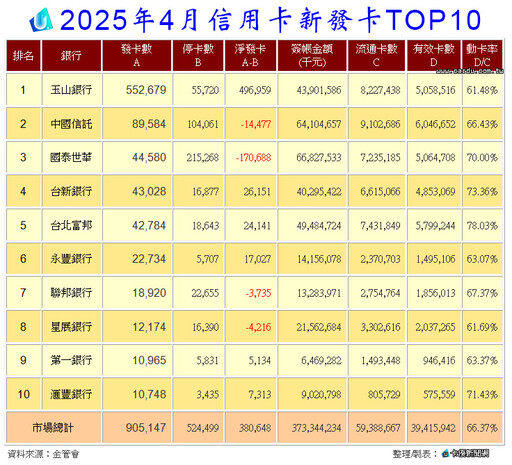This screenshot has width=512, height=465.
Task: Click the 資料來源:金管會 source note
Action: [43, 454]
